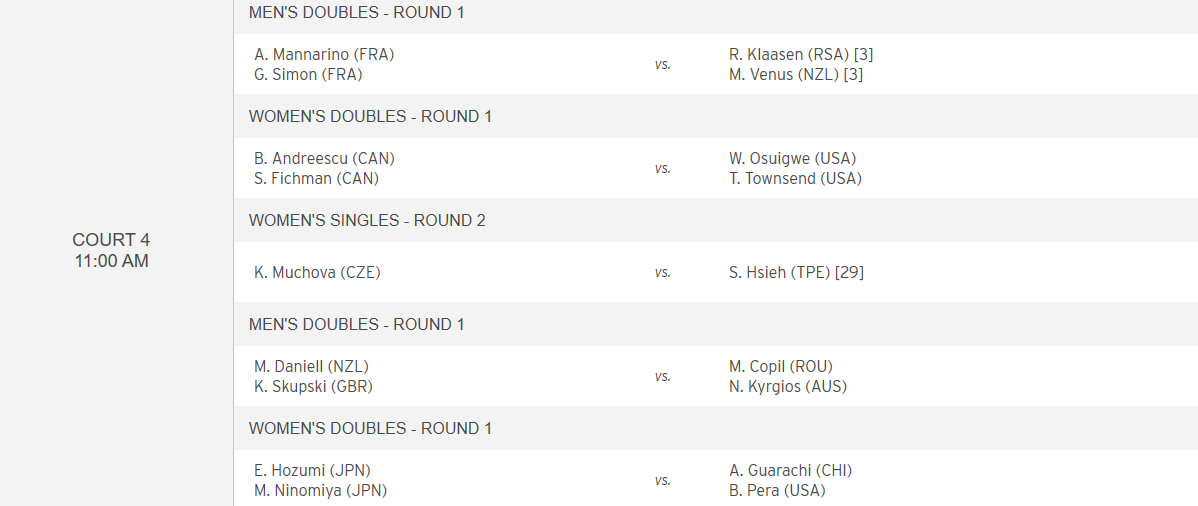Select G. Simon (FRA) name
This screenshot has width=1198, height=506.
point(308,75)
